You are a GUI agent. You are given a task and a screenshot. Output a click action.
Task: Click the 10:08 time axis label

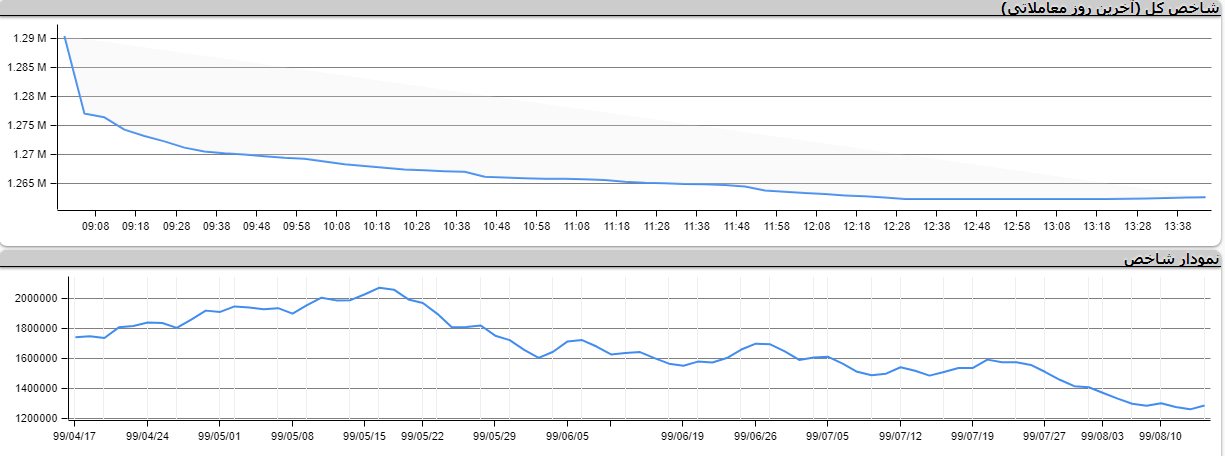click(x=337, y=226)
